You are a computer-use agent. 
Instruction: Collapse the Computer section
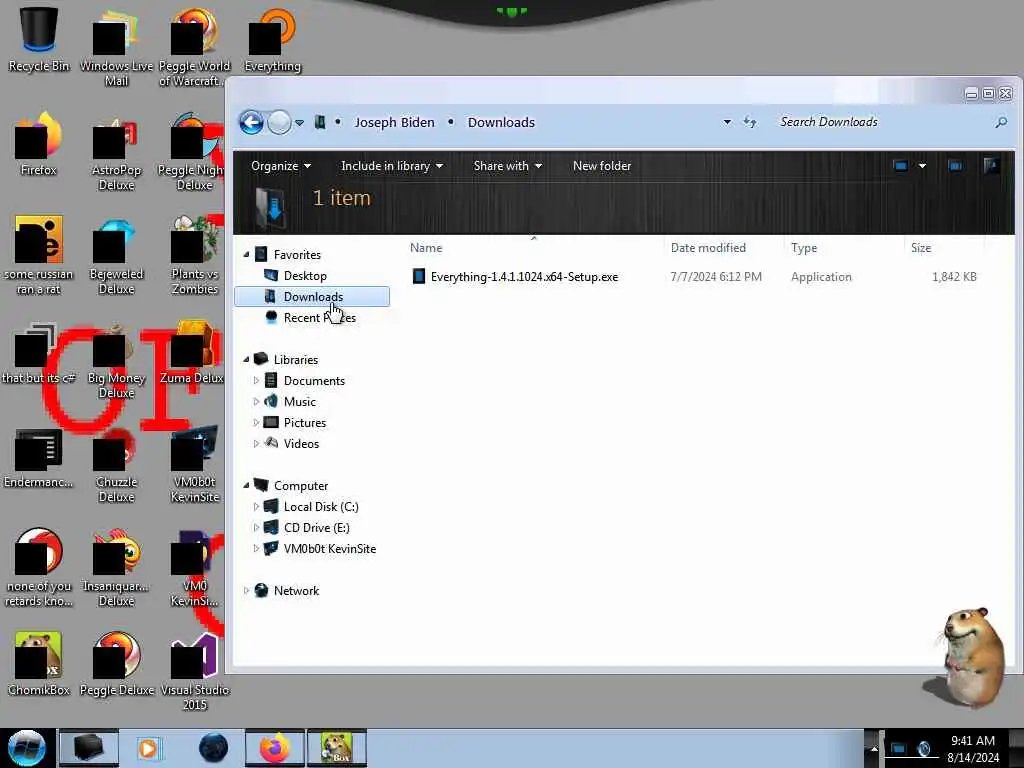click(x=246, y=486)
